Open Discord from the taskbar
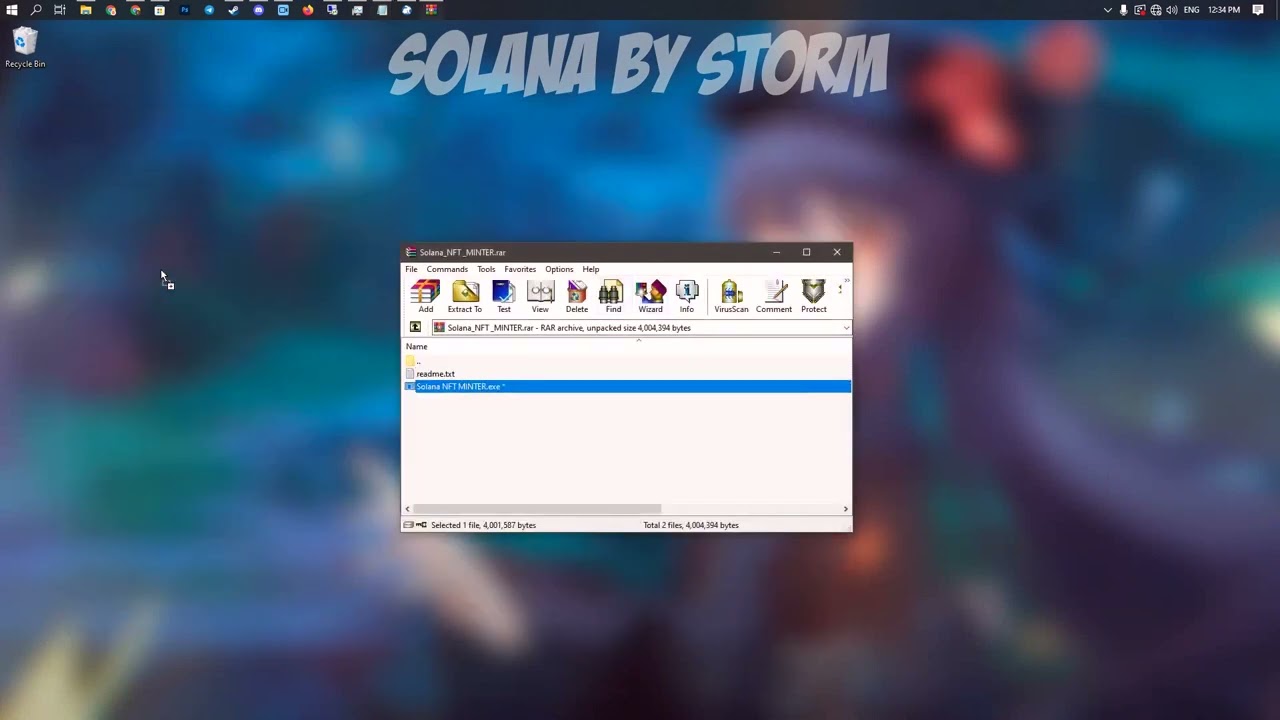 [x=258, y=10]
